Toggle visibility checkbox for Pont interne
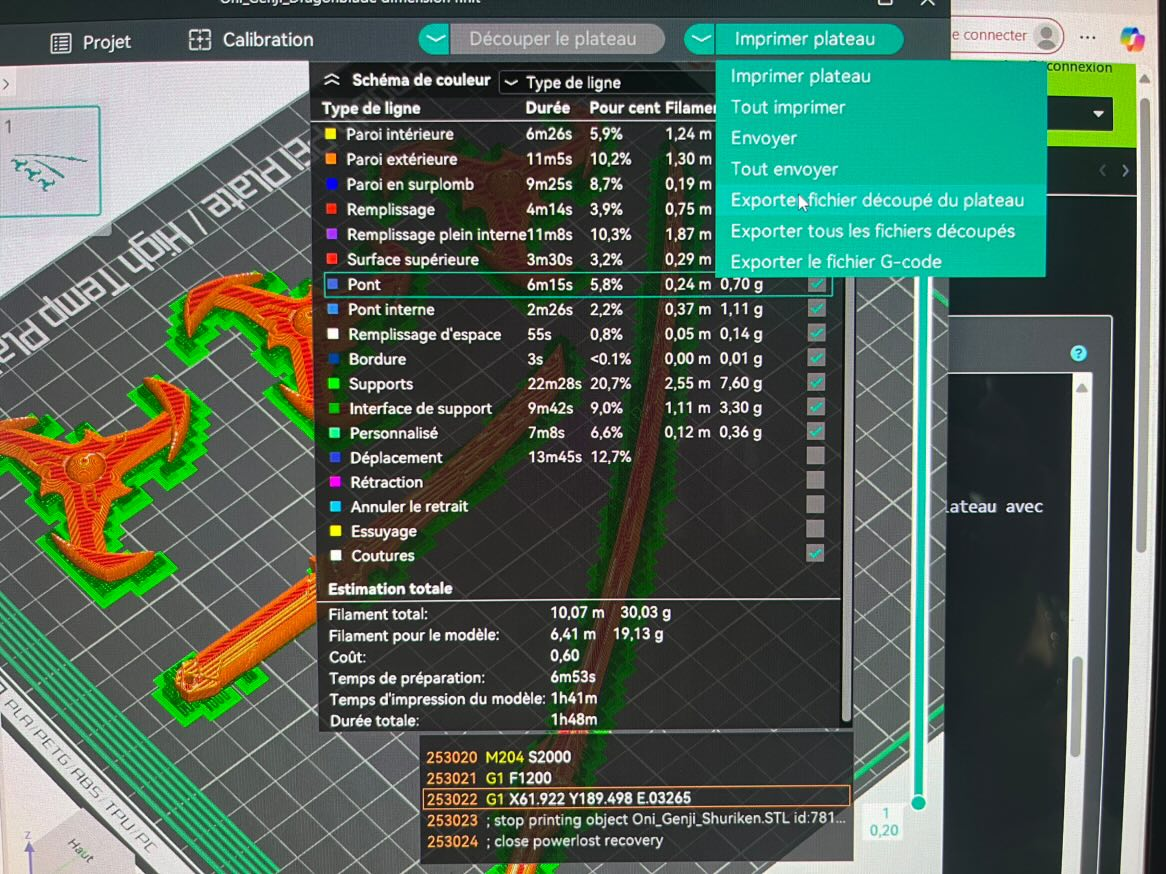 [x=816, y=309]
